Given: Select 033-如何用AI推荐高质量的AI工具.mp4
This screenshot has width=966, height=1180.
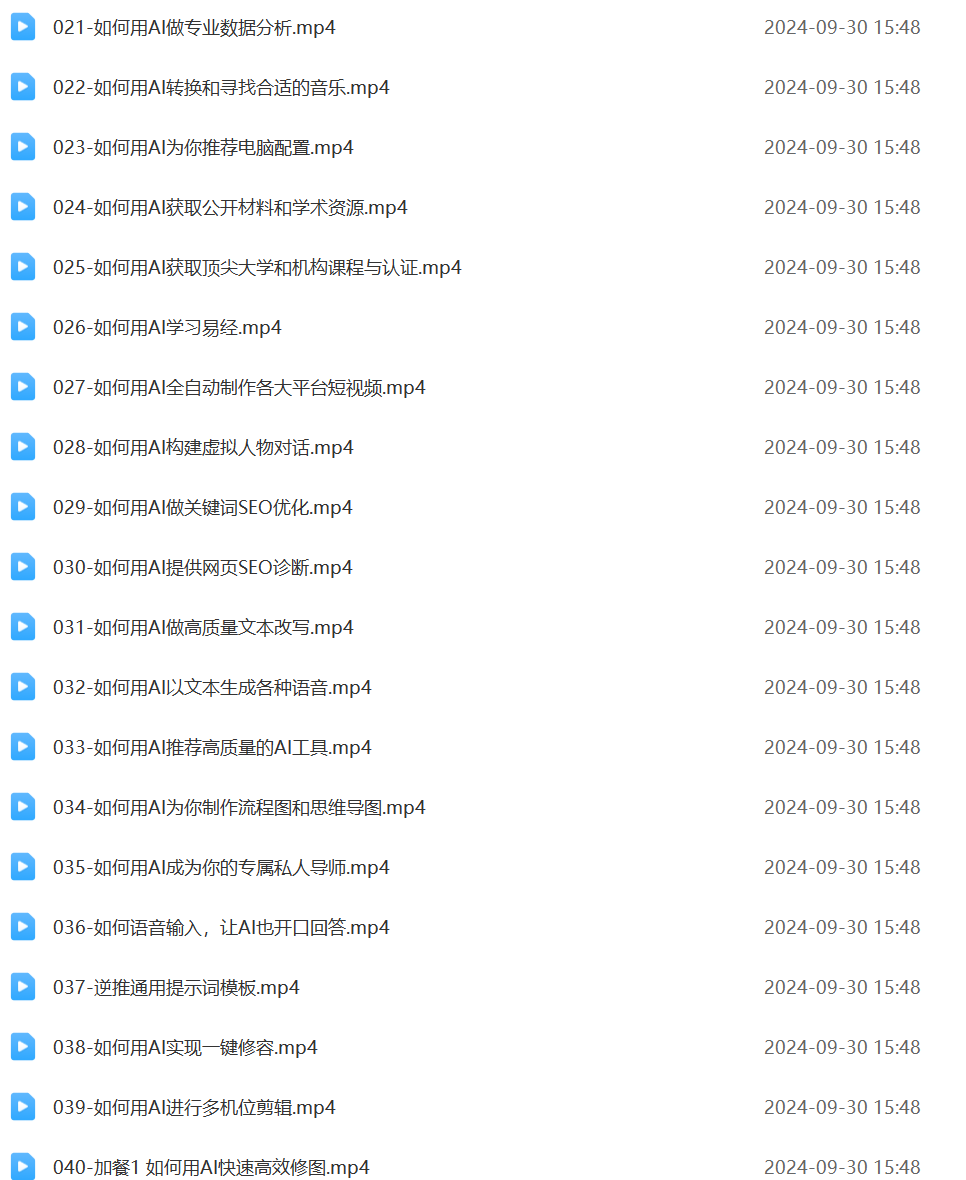Looking at the screenshot, I should click(x=212, y=747).
